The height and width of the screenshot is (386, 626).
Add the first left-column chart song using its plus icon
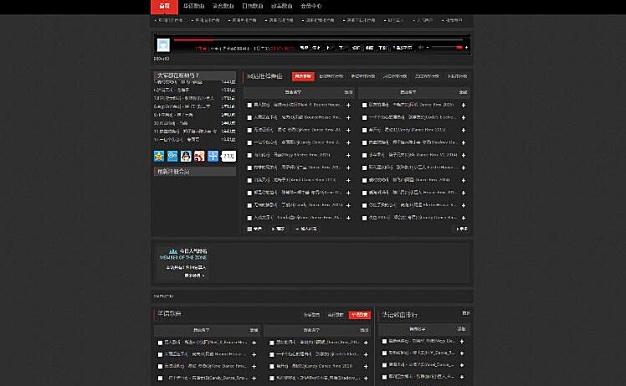[x=349, y=105]
